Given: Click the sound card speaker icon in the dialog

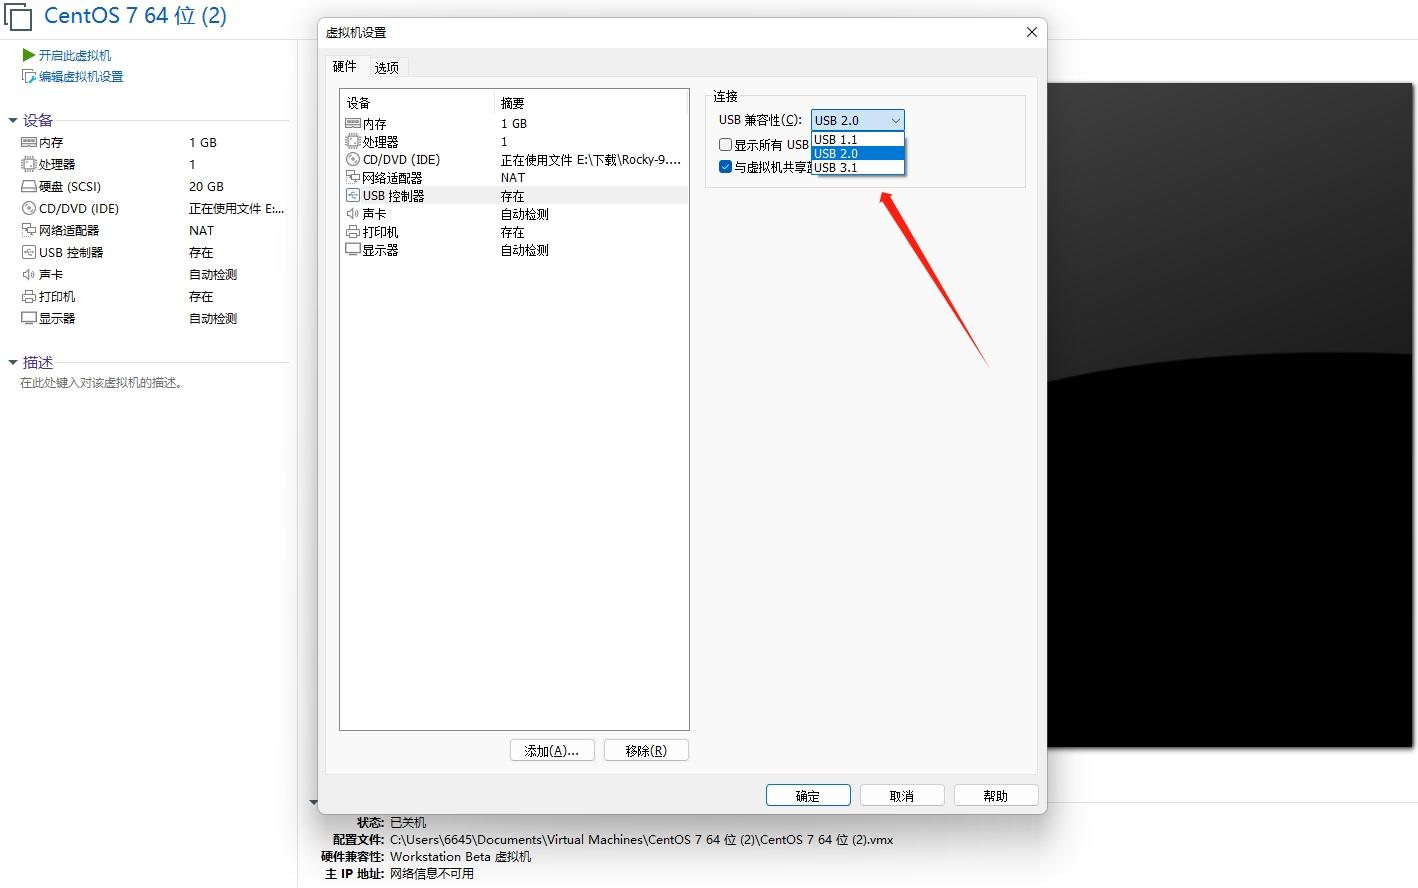Looking at the screenshot, I should click(352, 214).
